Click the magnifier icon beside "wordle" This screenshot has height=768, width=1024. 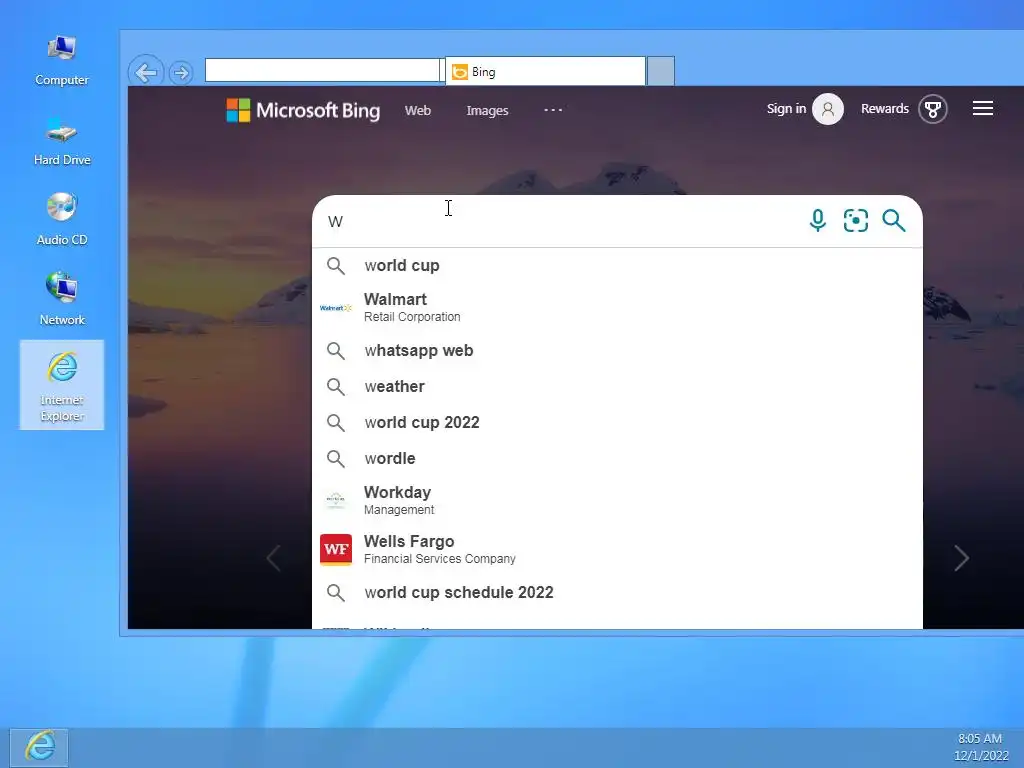[x=336, y=458]
